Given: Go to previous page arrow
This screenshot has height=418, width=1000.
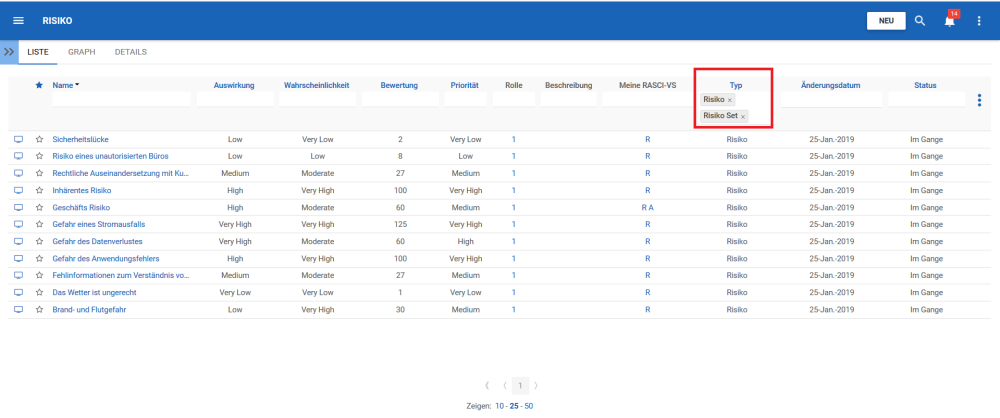Looking at the screenshot, I should tap(504, 385).
